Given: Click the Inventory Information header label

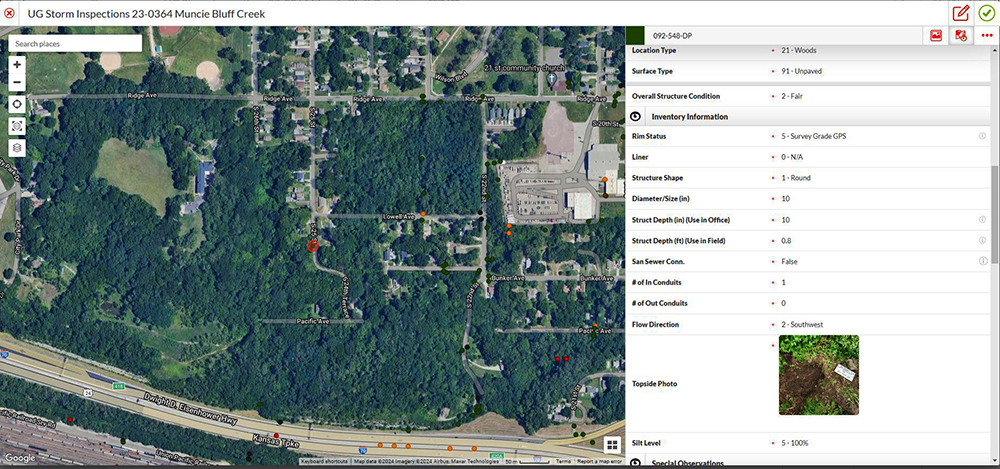Looking at the screenshot, I should point(689,117).
